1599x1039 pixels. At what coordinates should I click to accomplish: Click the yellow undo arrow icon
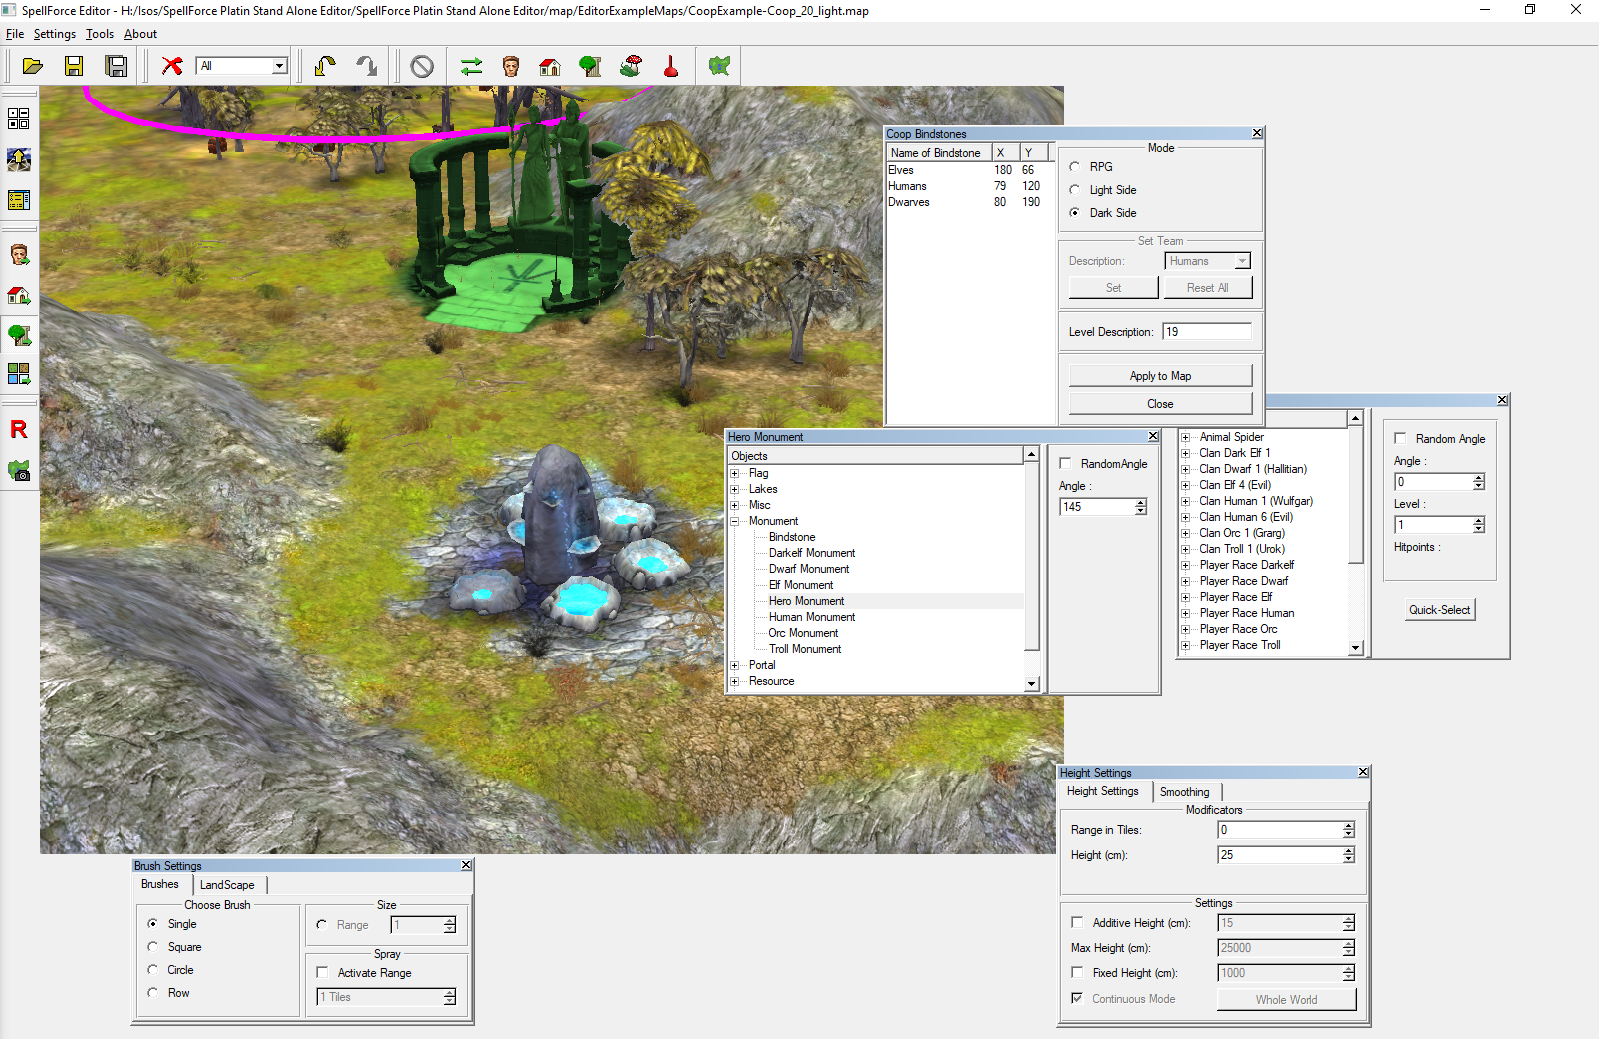click(325, 66)
